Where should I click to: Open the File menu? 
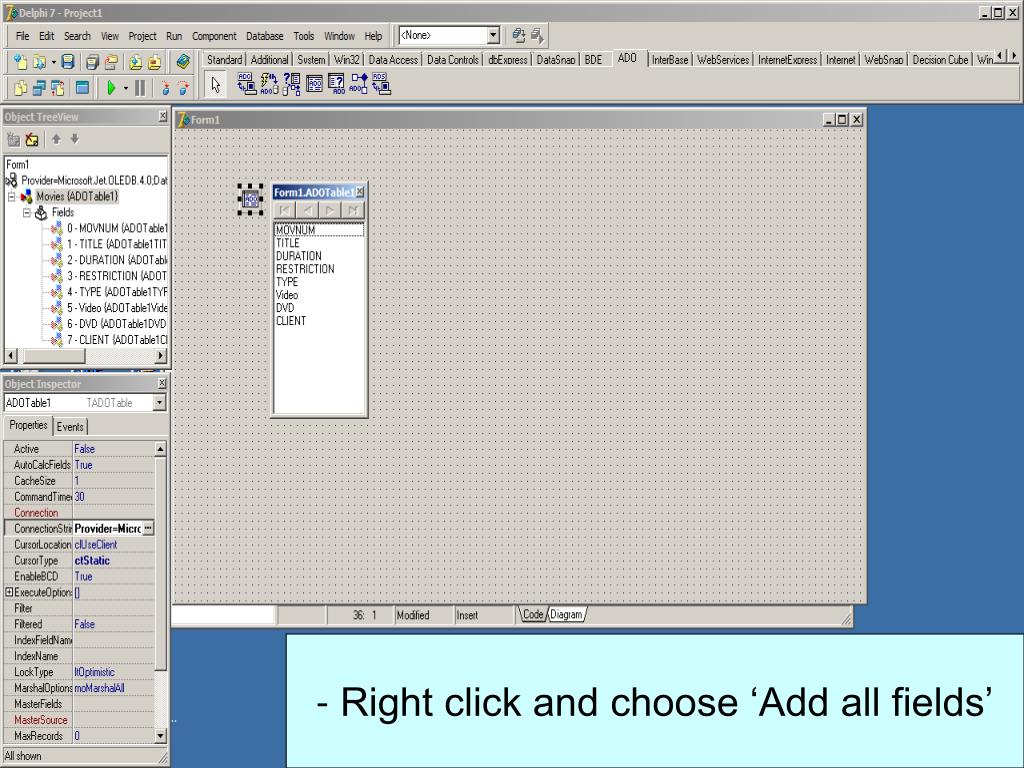22,36
